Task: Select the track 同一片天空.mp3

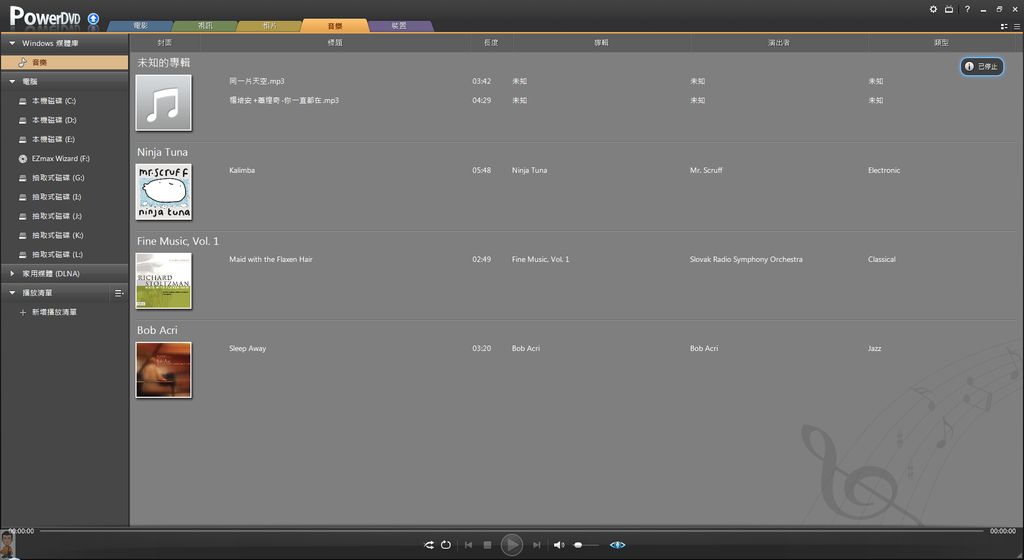Action: (257, 82)
